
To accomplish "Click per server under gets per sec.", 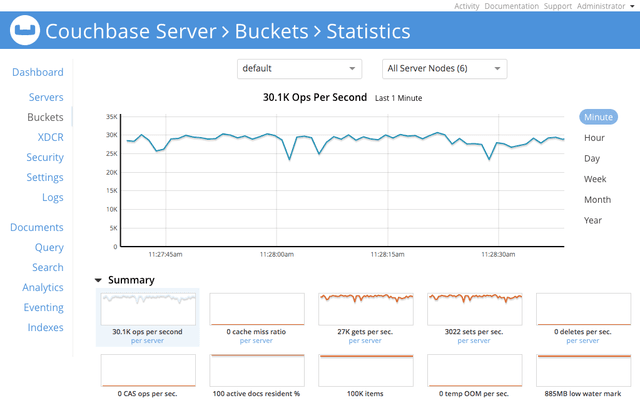I will (365, 341).
